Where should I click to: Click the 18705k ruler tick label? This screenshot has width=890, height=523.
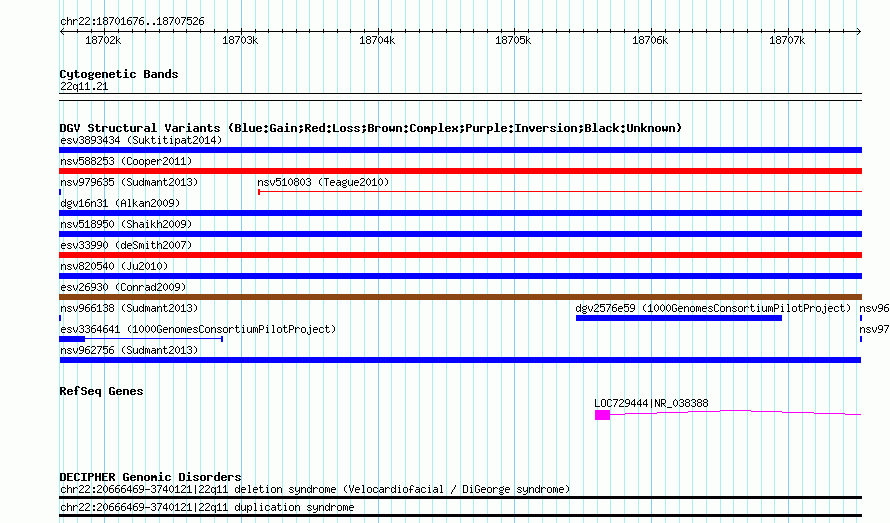(513, 40)
